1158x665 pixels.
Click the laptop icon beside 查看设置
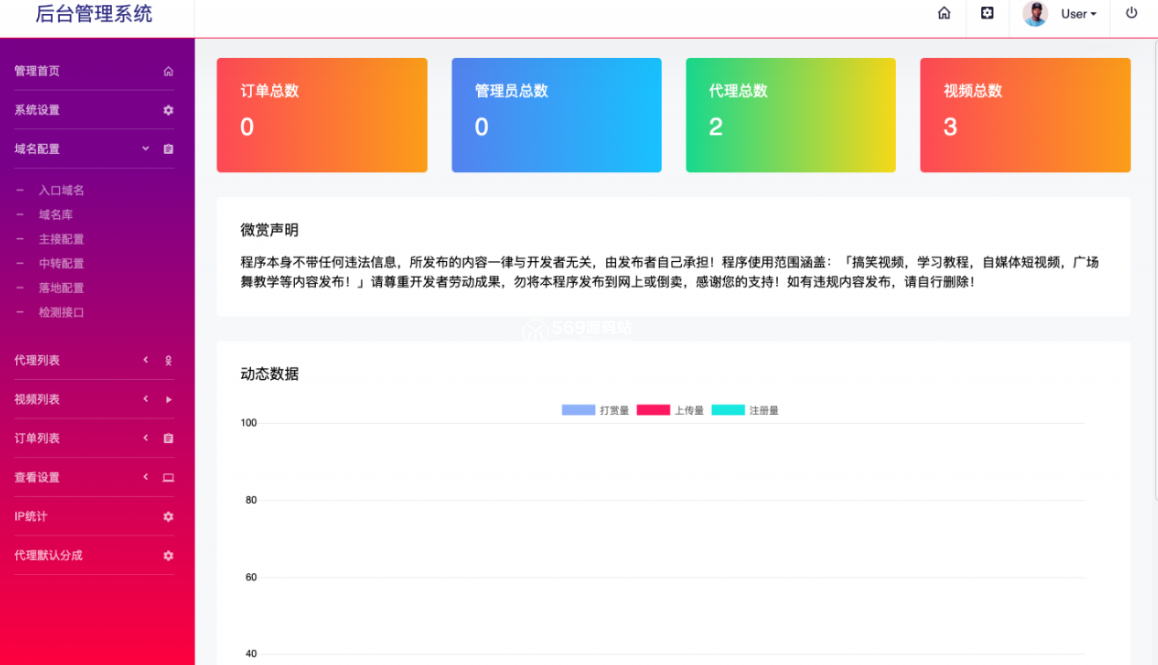[x=168, y=478]
